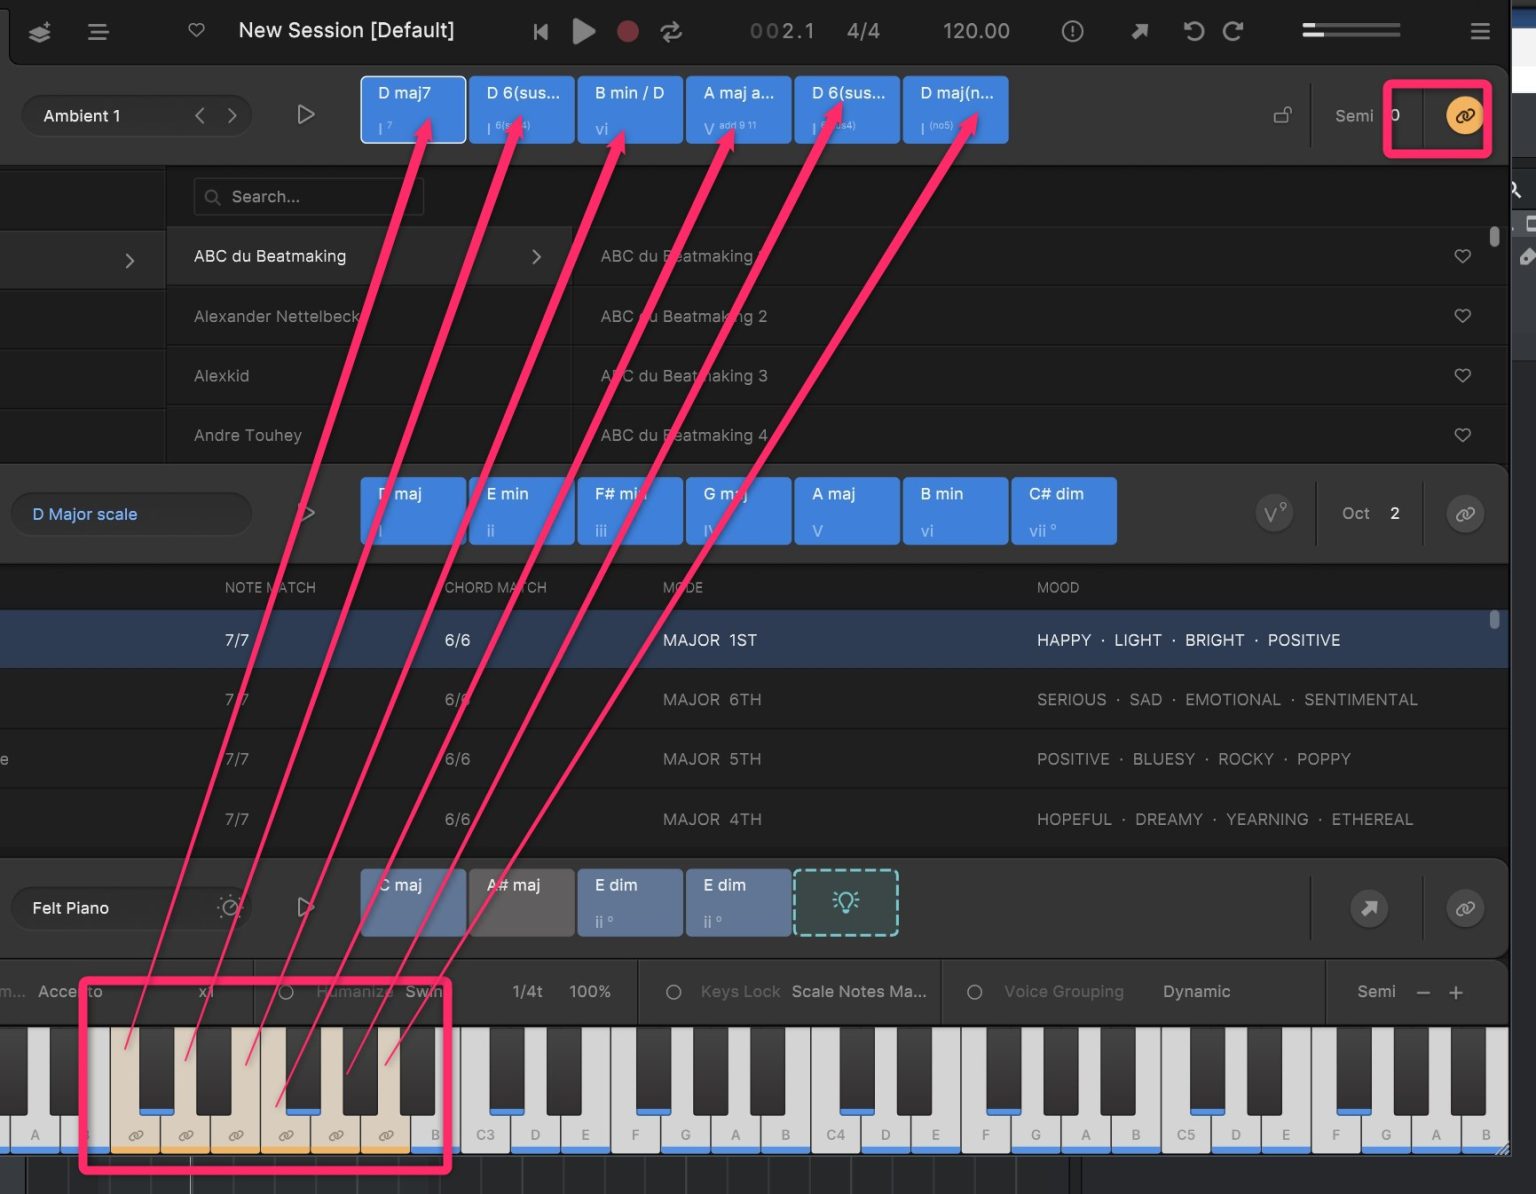Click the V9 voicing icon near Oct control
Viewport: 1536px width, 1194px height.
coord(1275,513)
